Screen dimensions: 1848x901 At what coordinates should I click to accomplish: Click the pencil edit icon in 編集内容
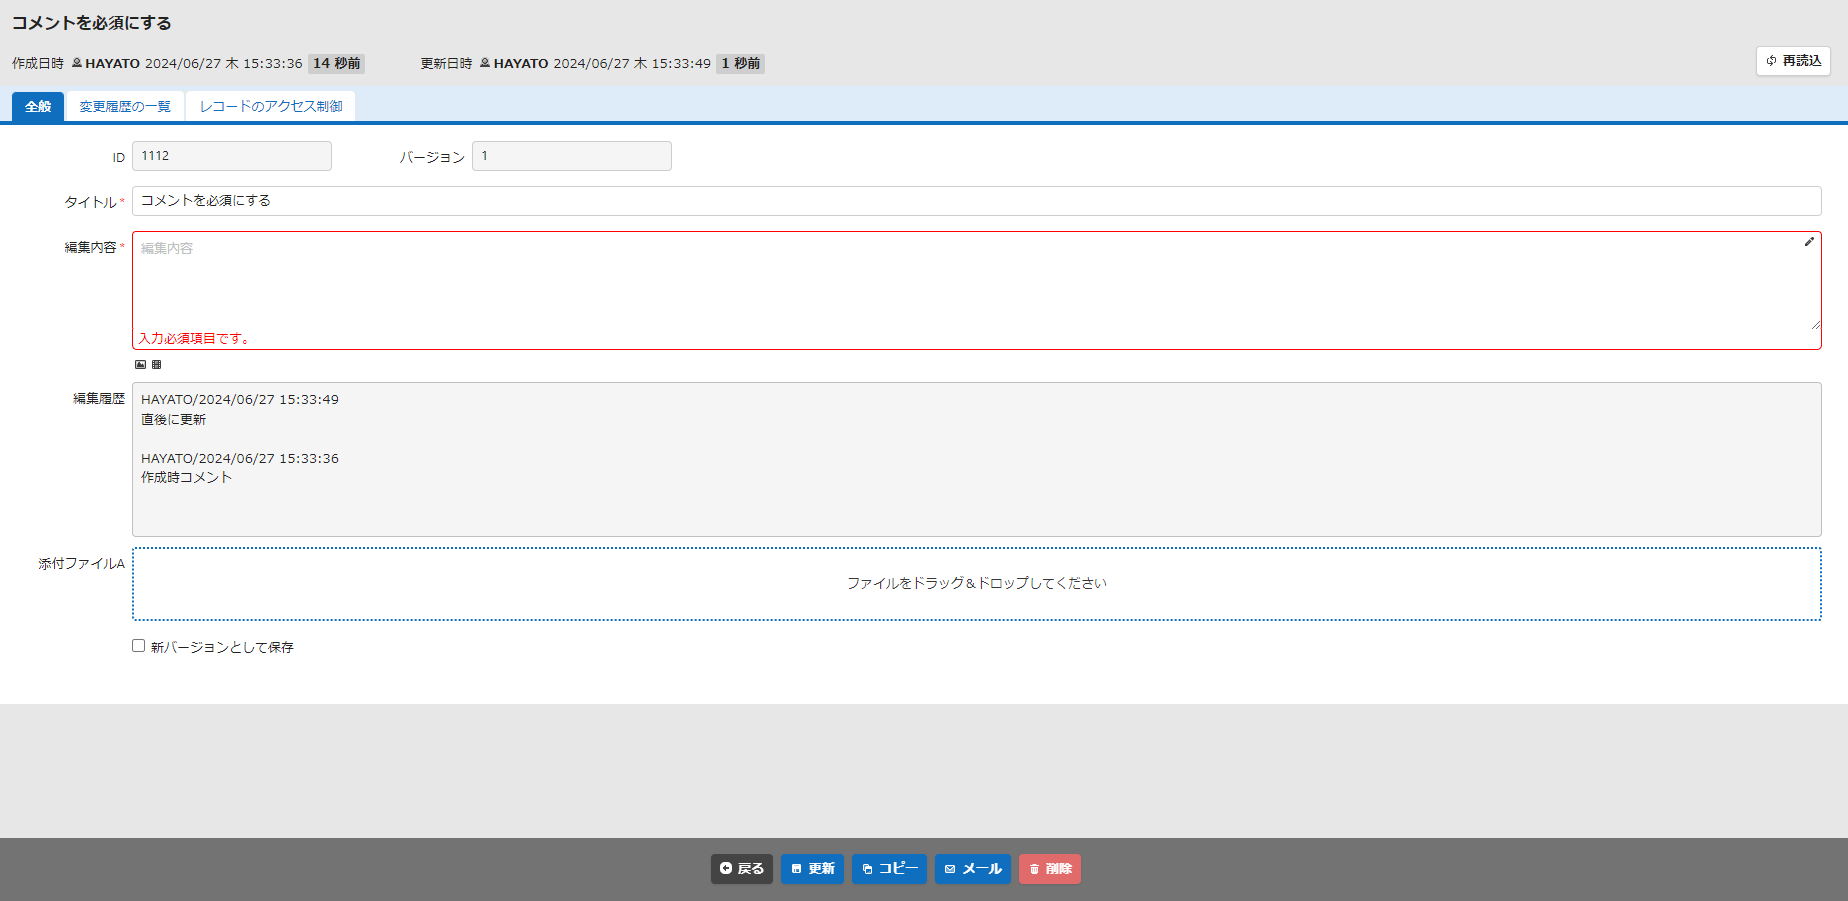coord(1809,242)
